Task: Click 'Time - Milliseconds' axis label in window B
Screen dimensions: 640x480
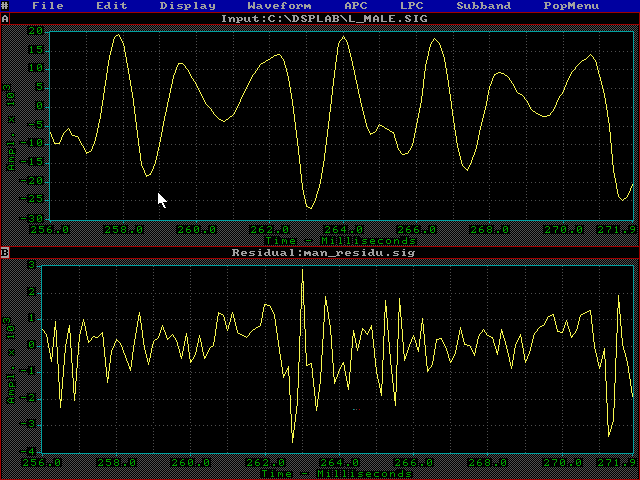Action: [x=336, y=474]
